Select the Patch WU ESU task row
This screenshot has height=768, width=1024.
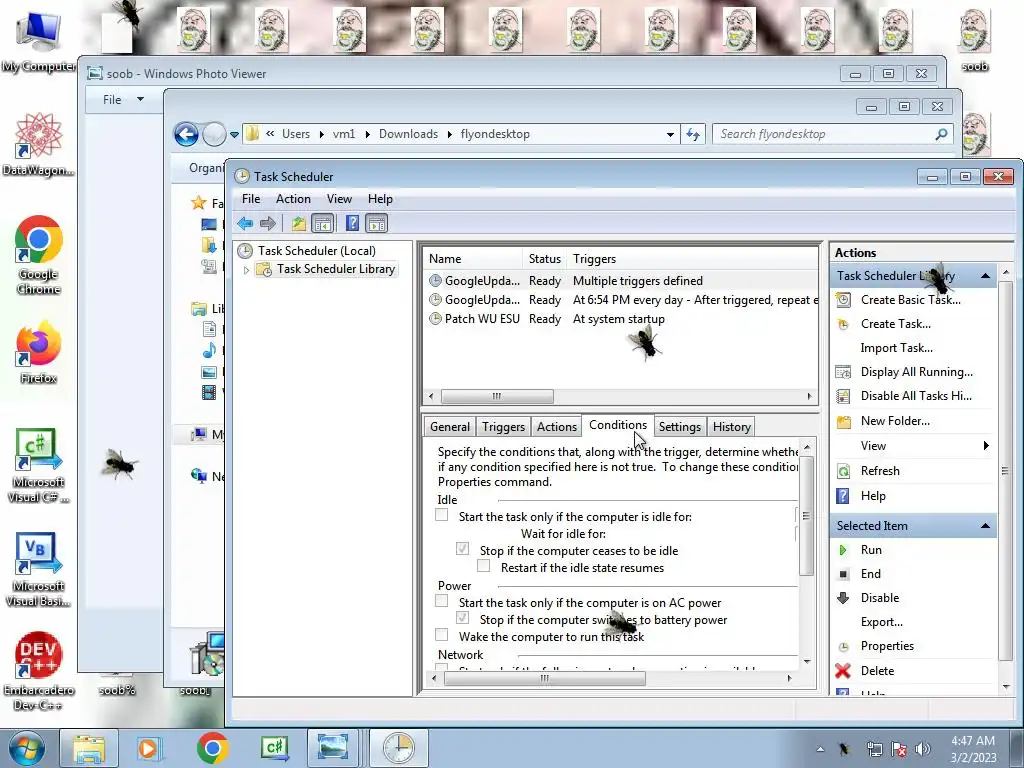(x=620, y=319)
